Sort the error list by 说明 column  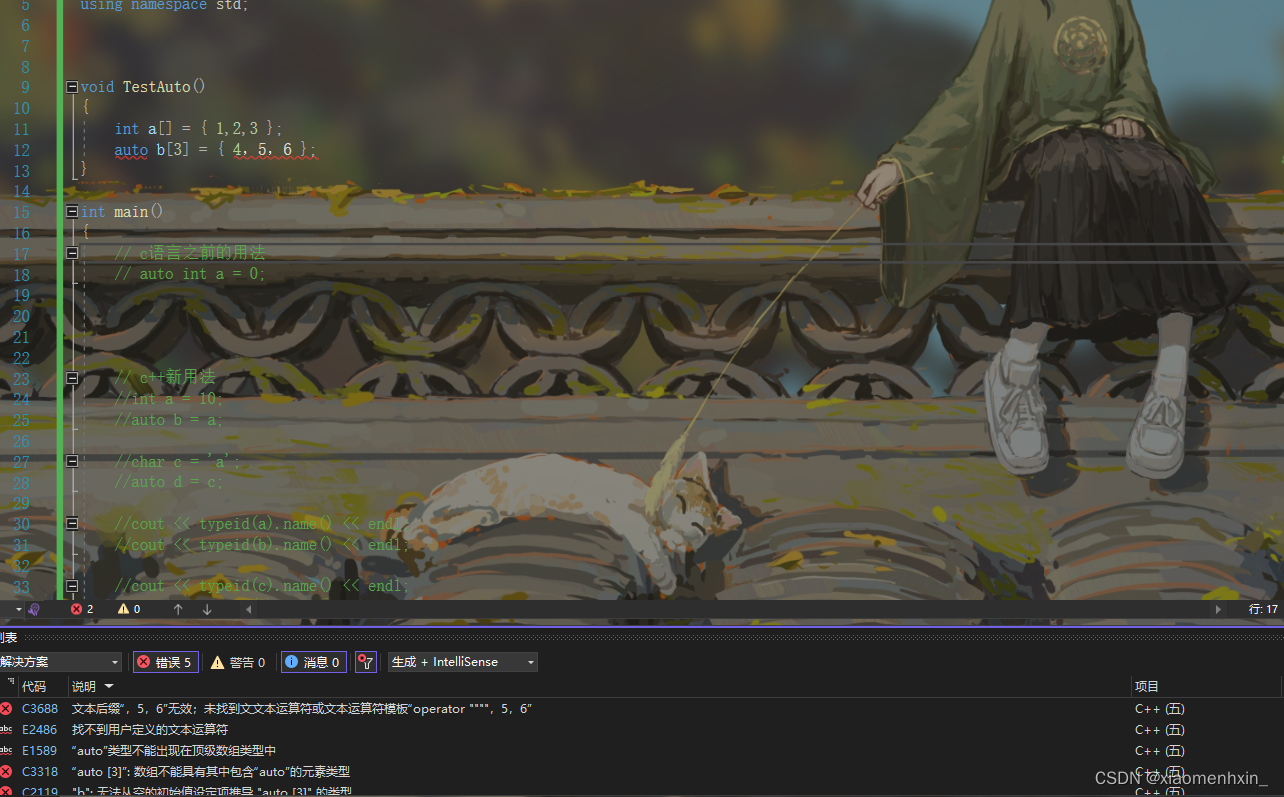point(84,687)
